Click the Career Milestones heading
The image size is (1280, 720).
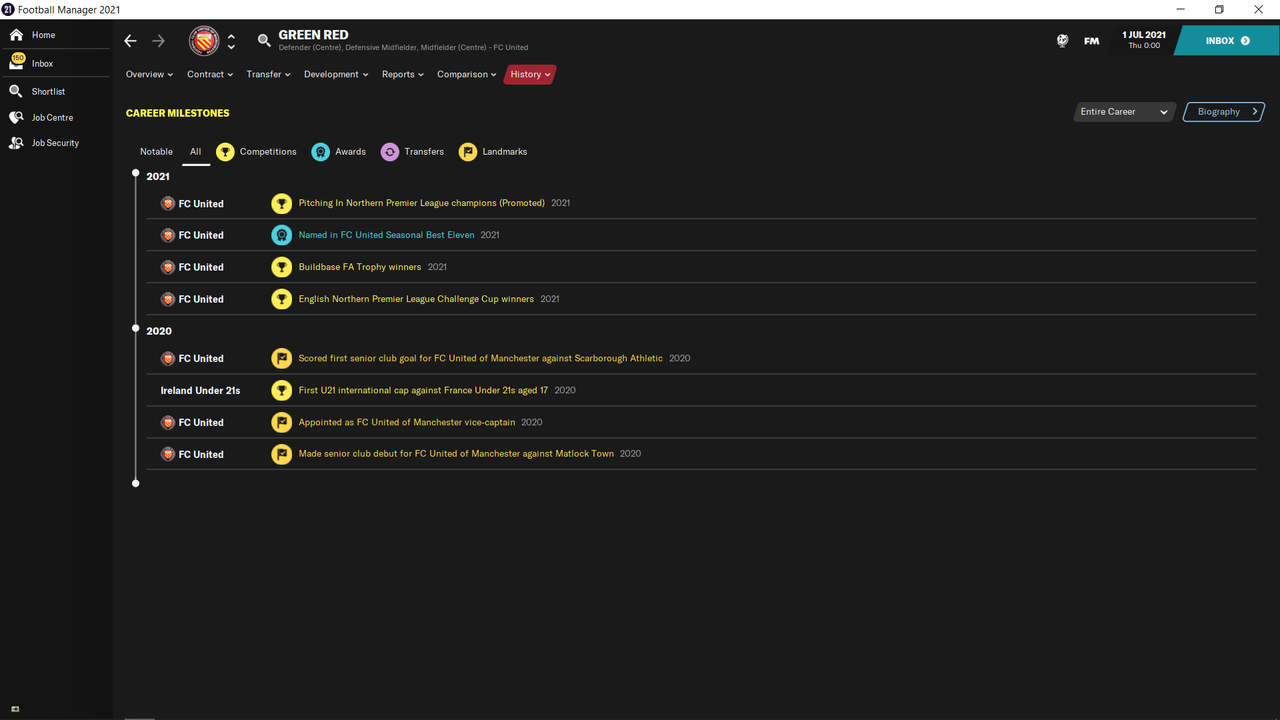tap(177, 113)
